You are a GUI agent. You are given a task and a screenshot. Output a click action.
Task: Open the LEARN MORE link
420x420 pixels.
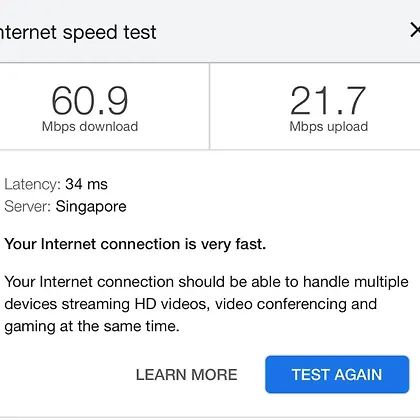click(187, 375)
